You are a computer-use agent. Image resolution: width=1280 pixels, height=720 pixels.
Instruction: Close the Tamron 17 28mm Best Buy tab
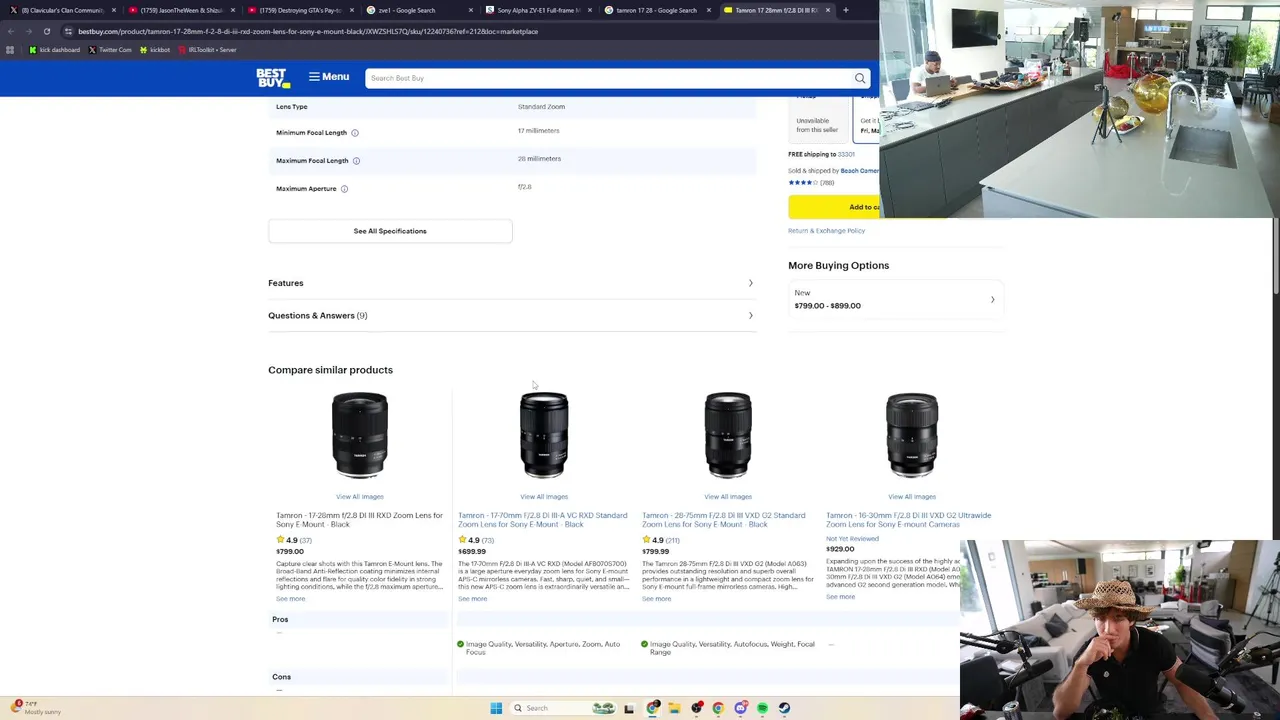click(828, 10)
